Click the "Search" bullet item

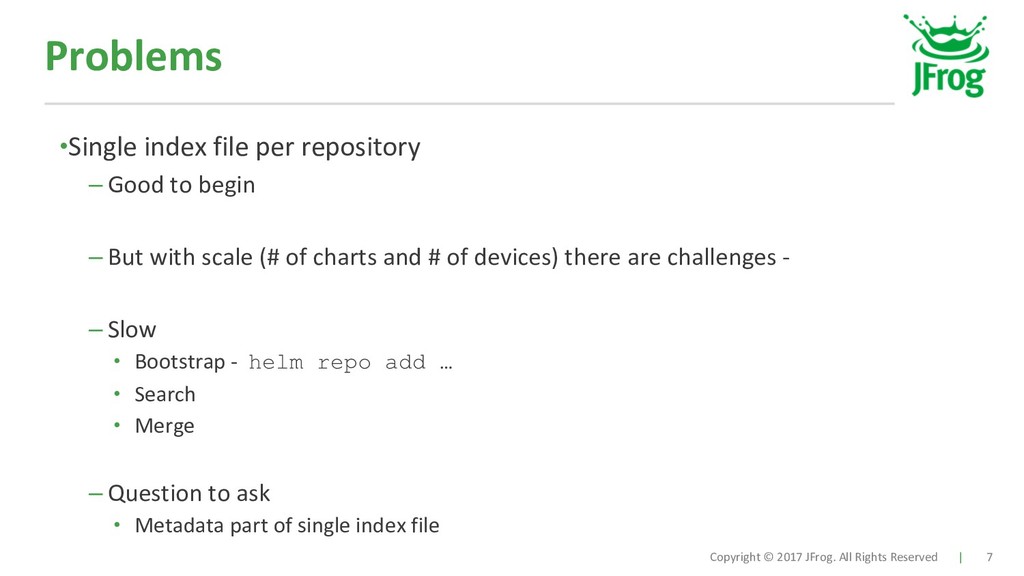point(165,394)
